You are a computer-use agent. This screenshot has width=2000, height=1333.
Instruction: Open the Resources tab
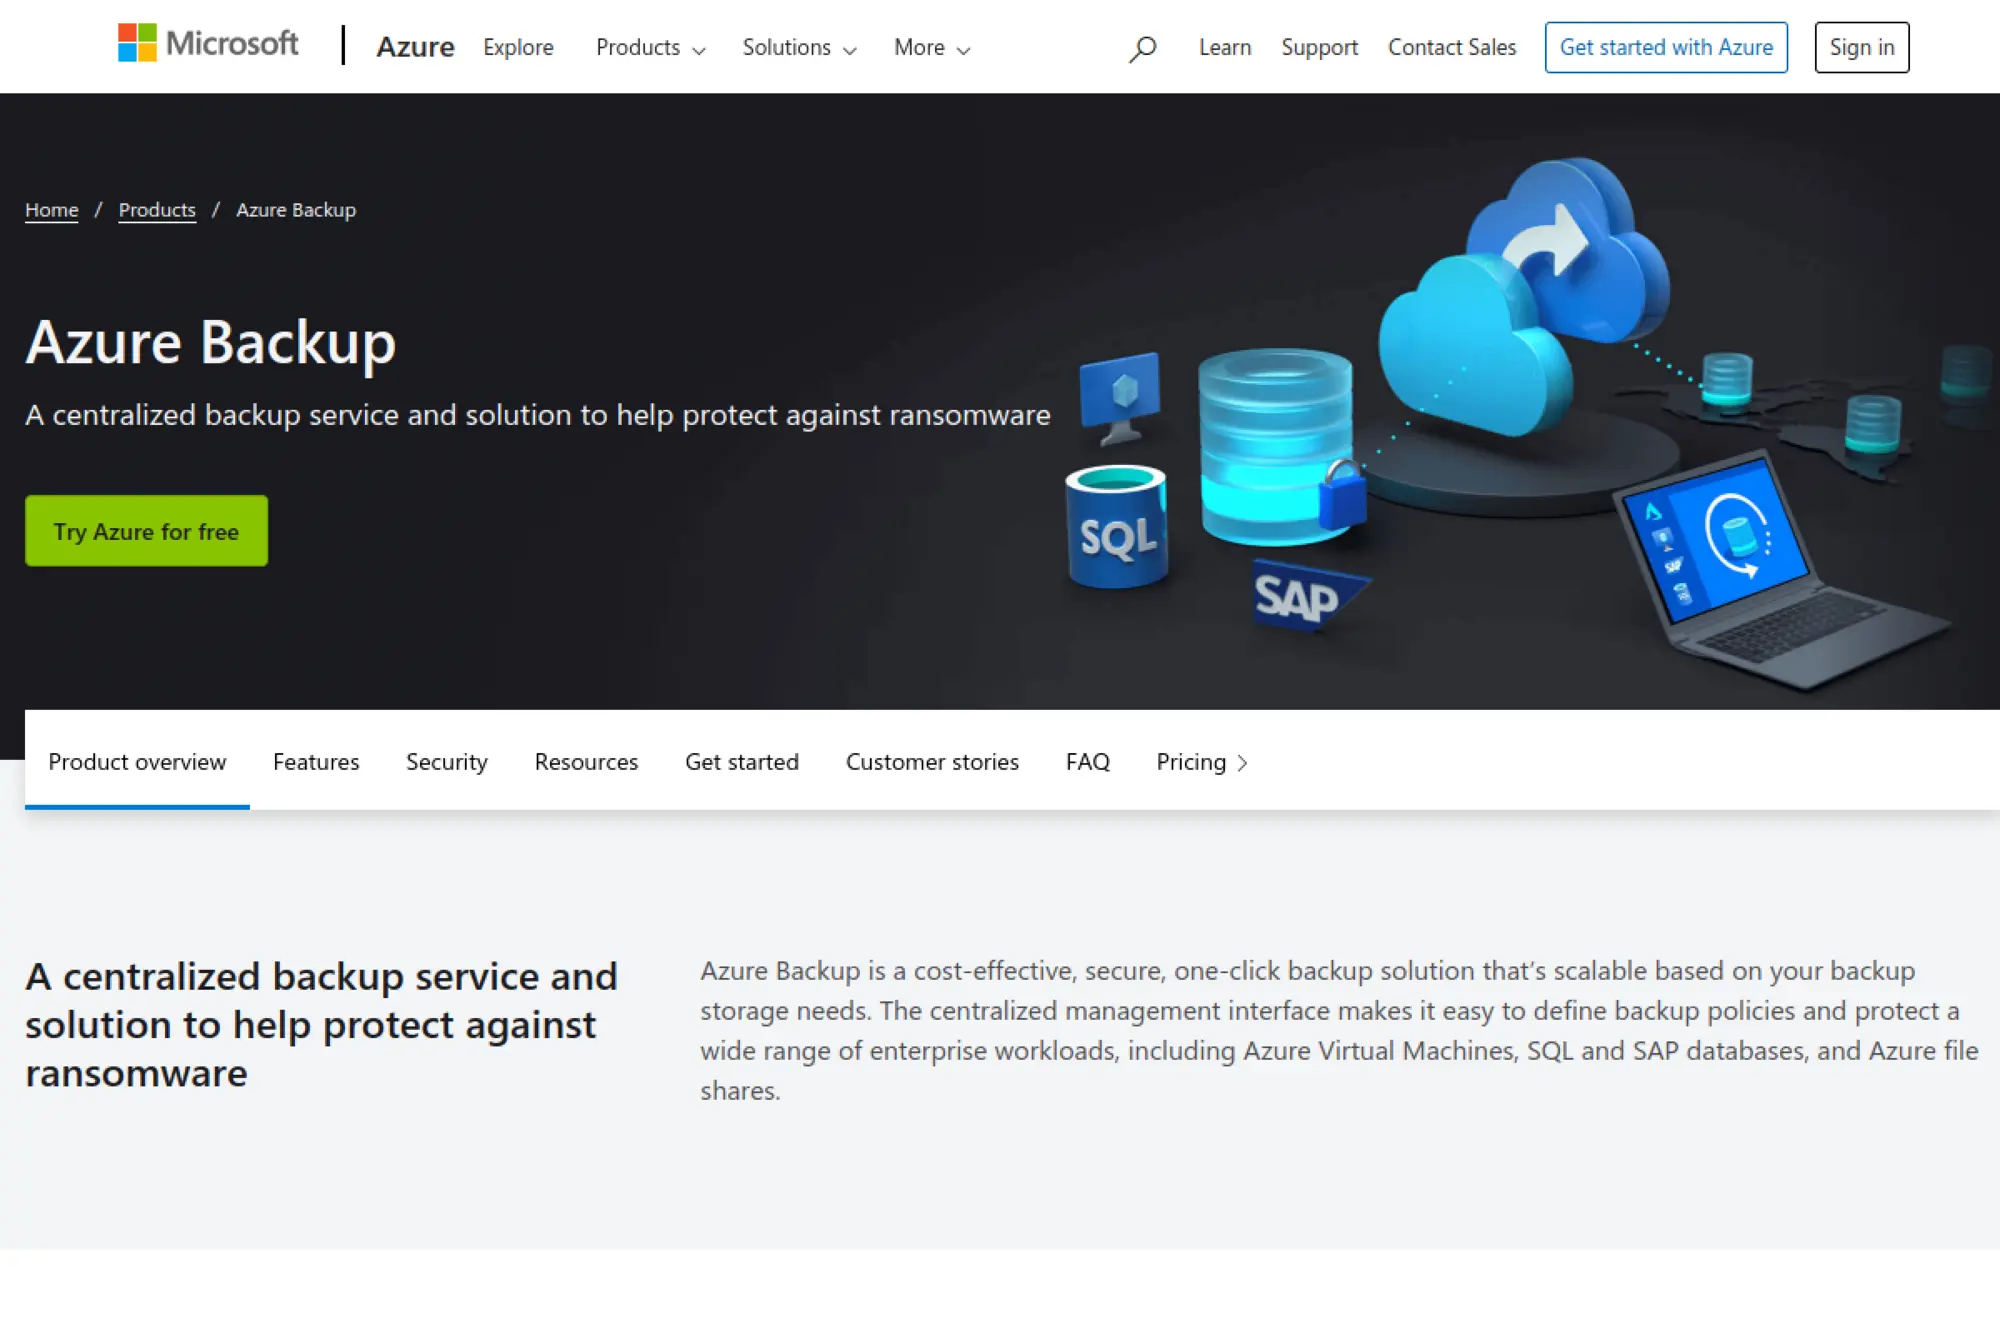(586, 762)
